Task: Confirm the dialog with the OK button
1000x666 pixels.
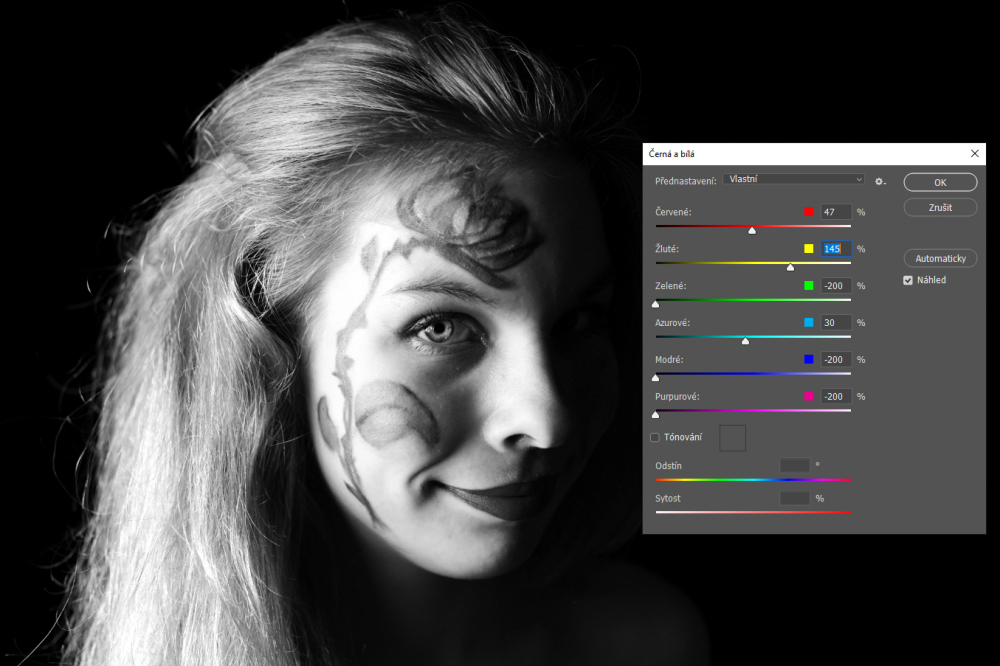Action: click(940, 183)
